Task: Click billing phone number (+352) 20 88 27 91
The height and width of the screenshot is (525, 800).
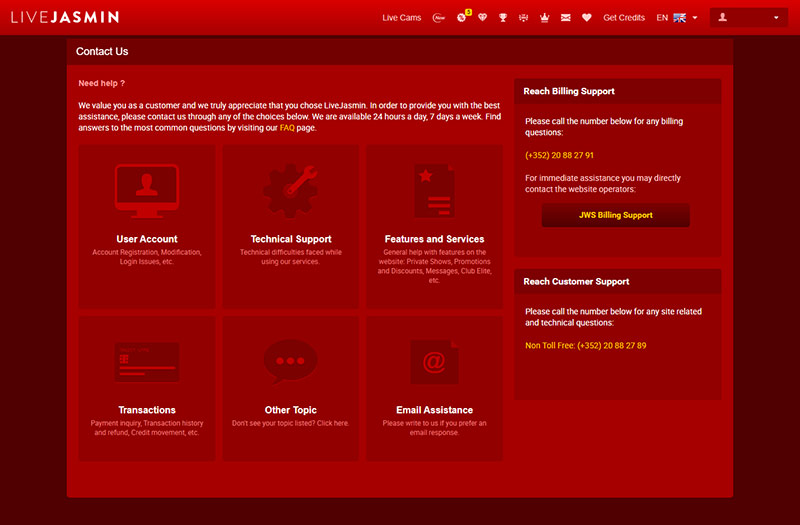Action: pos(559,155)
